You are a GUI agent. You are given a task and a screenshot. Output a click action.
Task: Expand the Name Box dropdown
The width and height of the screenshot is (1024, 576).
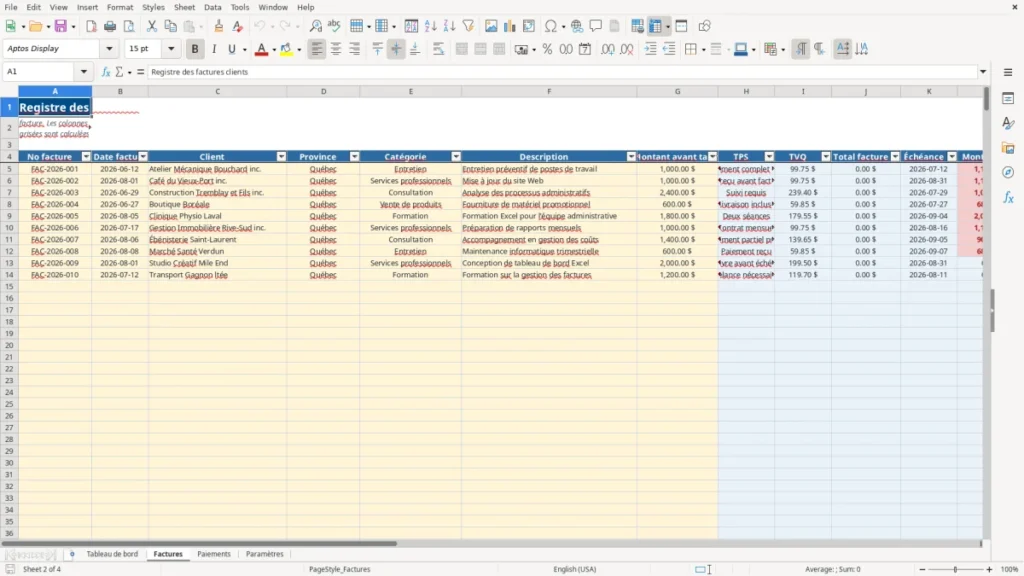pos(84,72)
